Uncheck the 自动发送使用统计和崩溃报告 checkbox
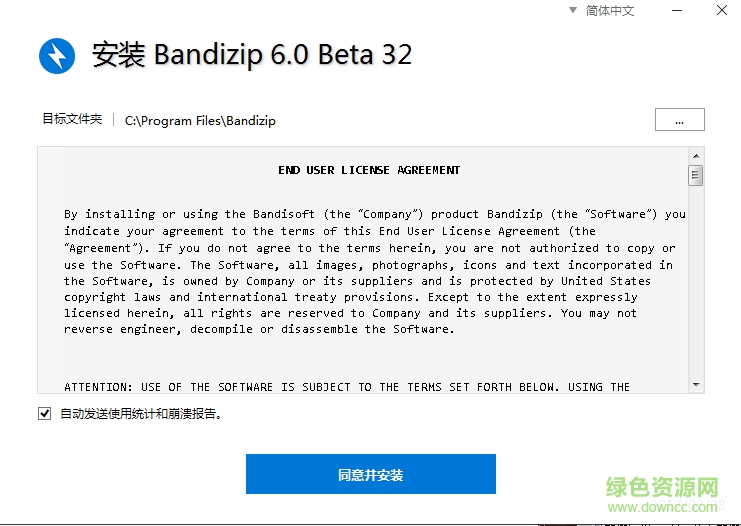Image resolution: width=741 pixels, height=526 pixels. [x=44, y=413]
